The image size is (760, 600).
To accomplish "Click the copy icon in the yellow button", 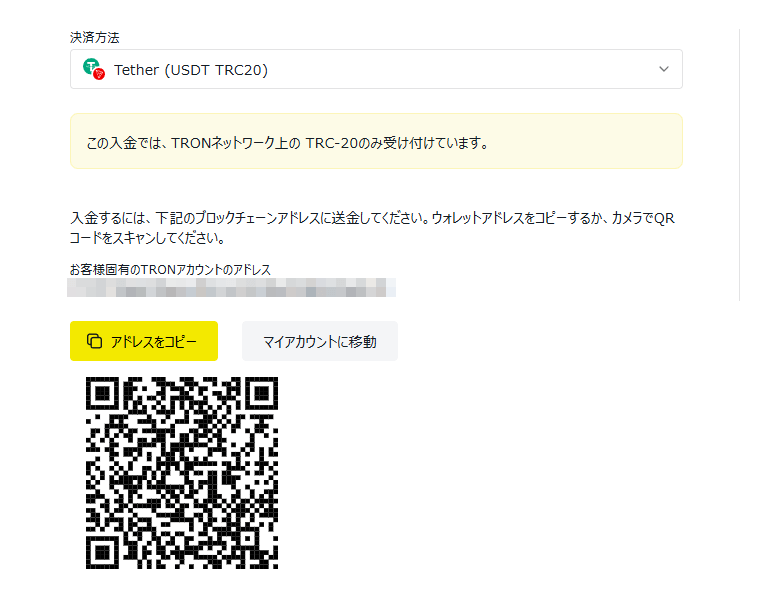I will tap(95, 341).
